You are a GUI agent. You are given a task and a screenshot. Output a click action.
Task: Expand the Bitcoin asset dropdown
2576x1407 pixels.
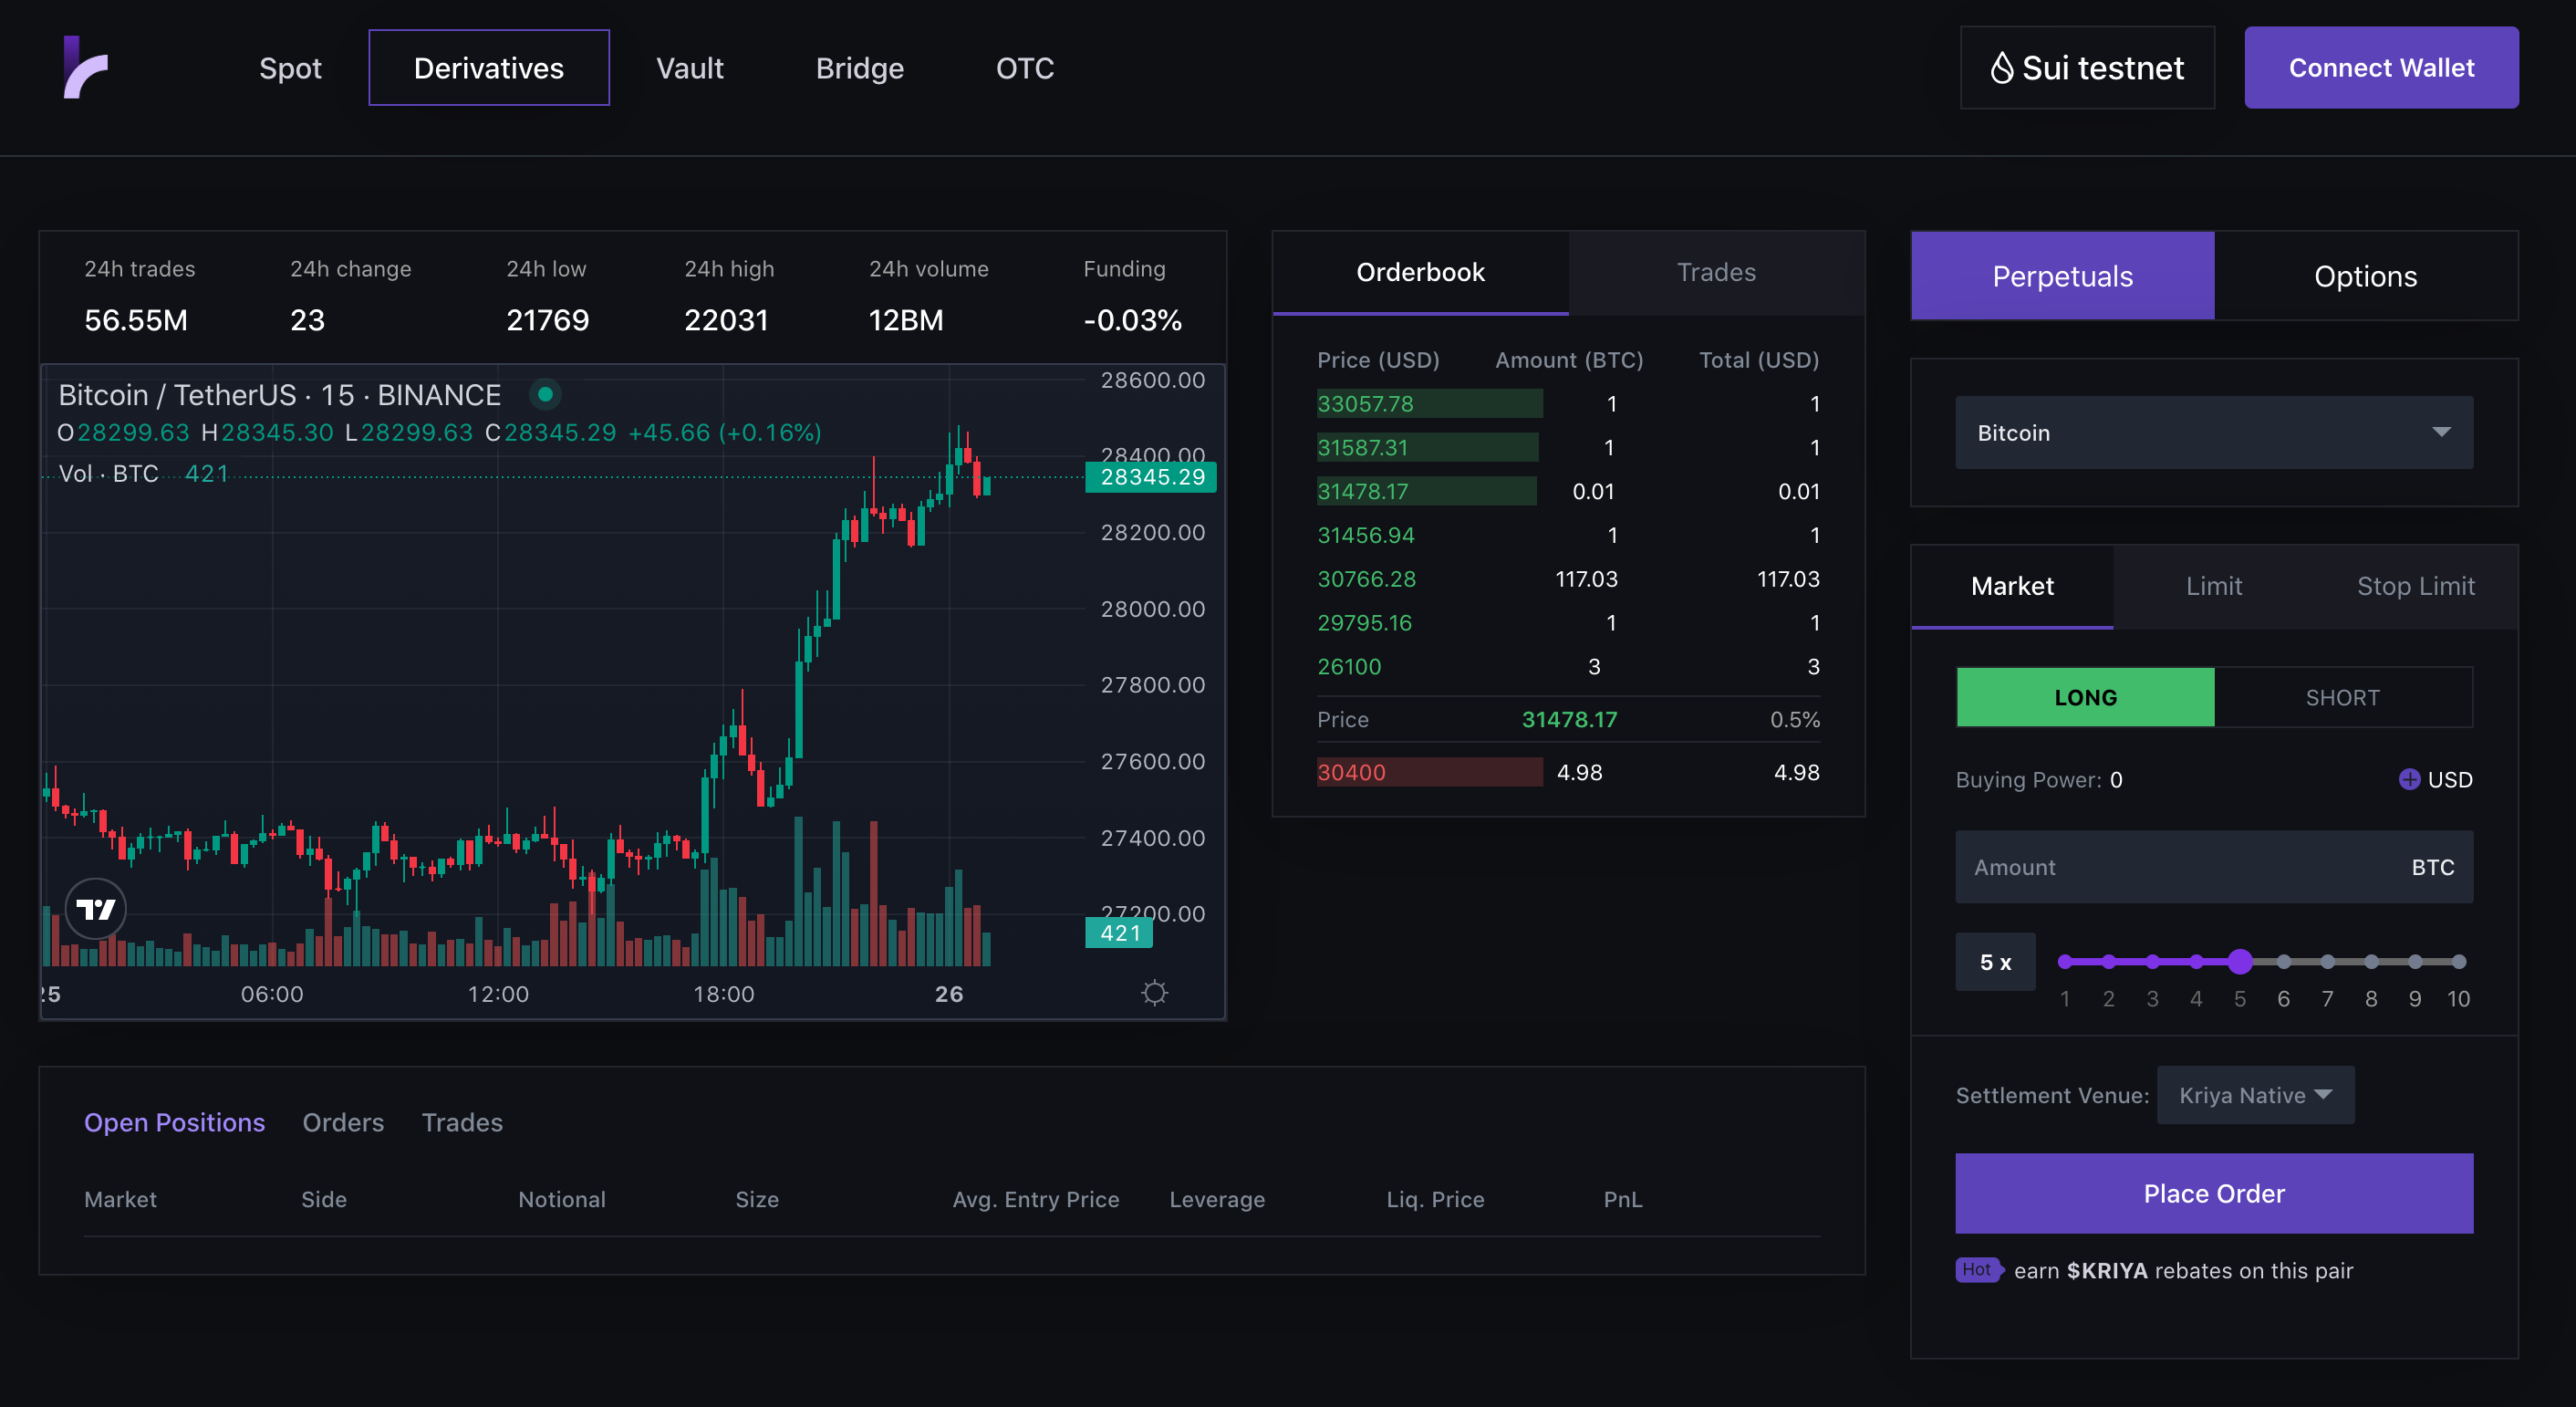tap(2214, 433)
